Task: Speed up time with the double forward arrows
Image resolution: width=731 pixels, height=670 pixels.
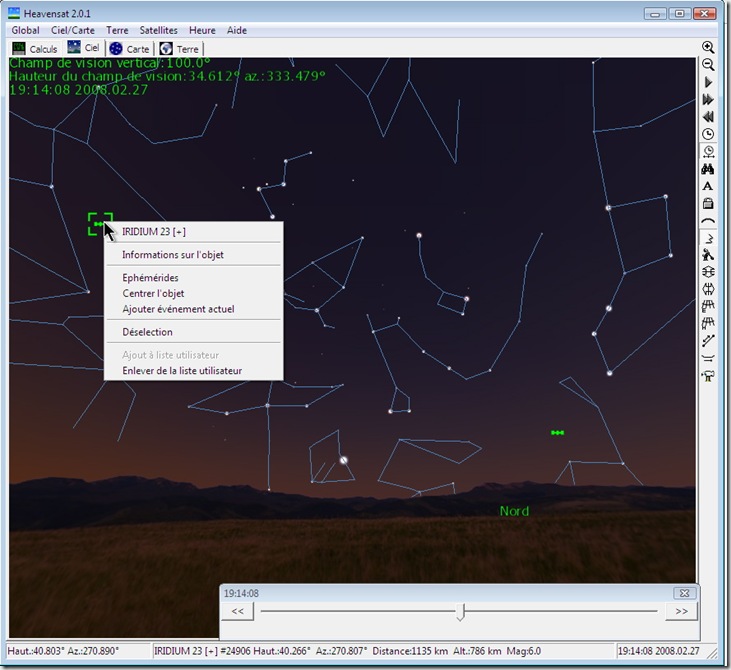Action: pyautogui.click(x=708, y=99)
